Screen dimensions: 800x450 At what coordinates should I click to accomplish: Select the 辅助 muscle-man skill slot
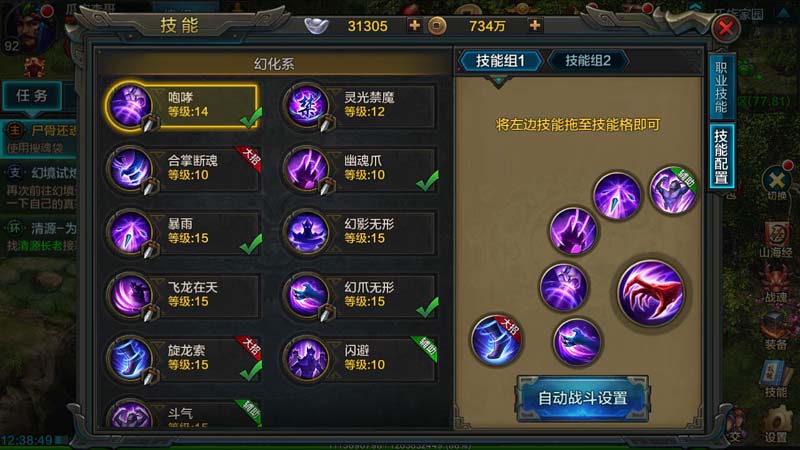pos(673,190)
